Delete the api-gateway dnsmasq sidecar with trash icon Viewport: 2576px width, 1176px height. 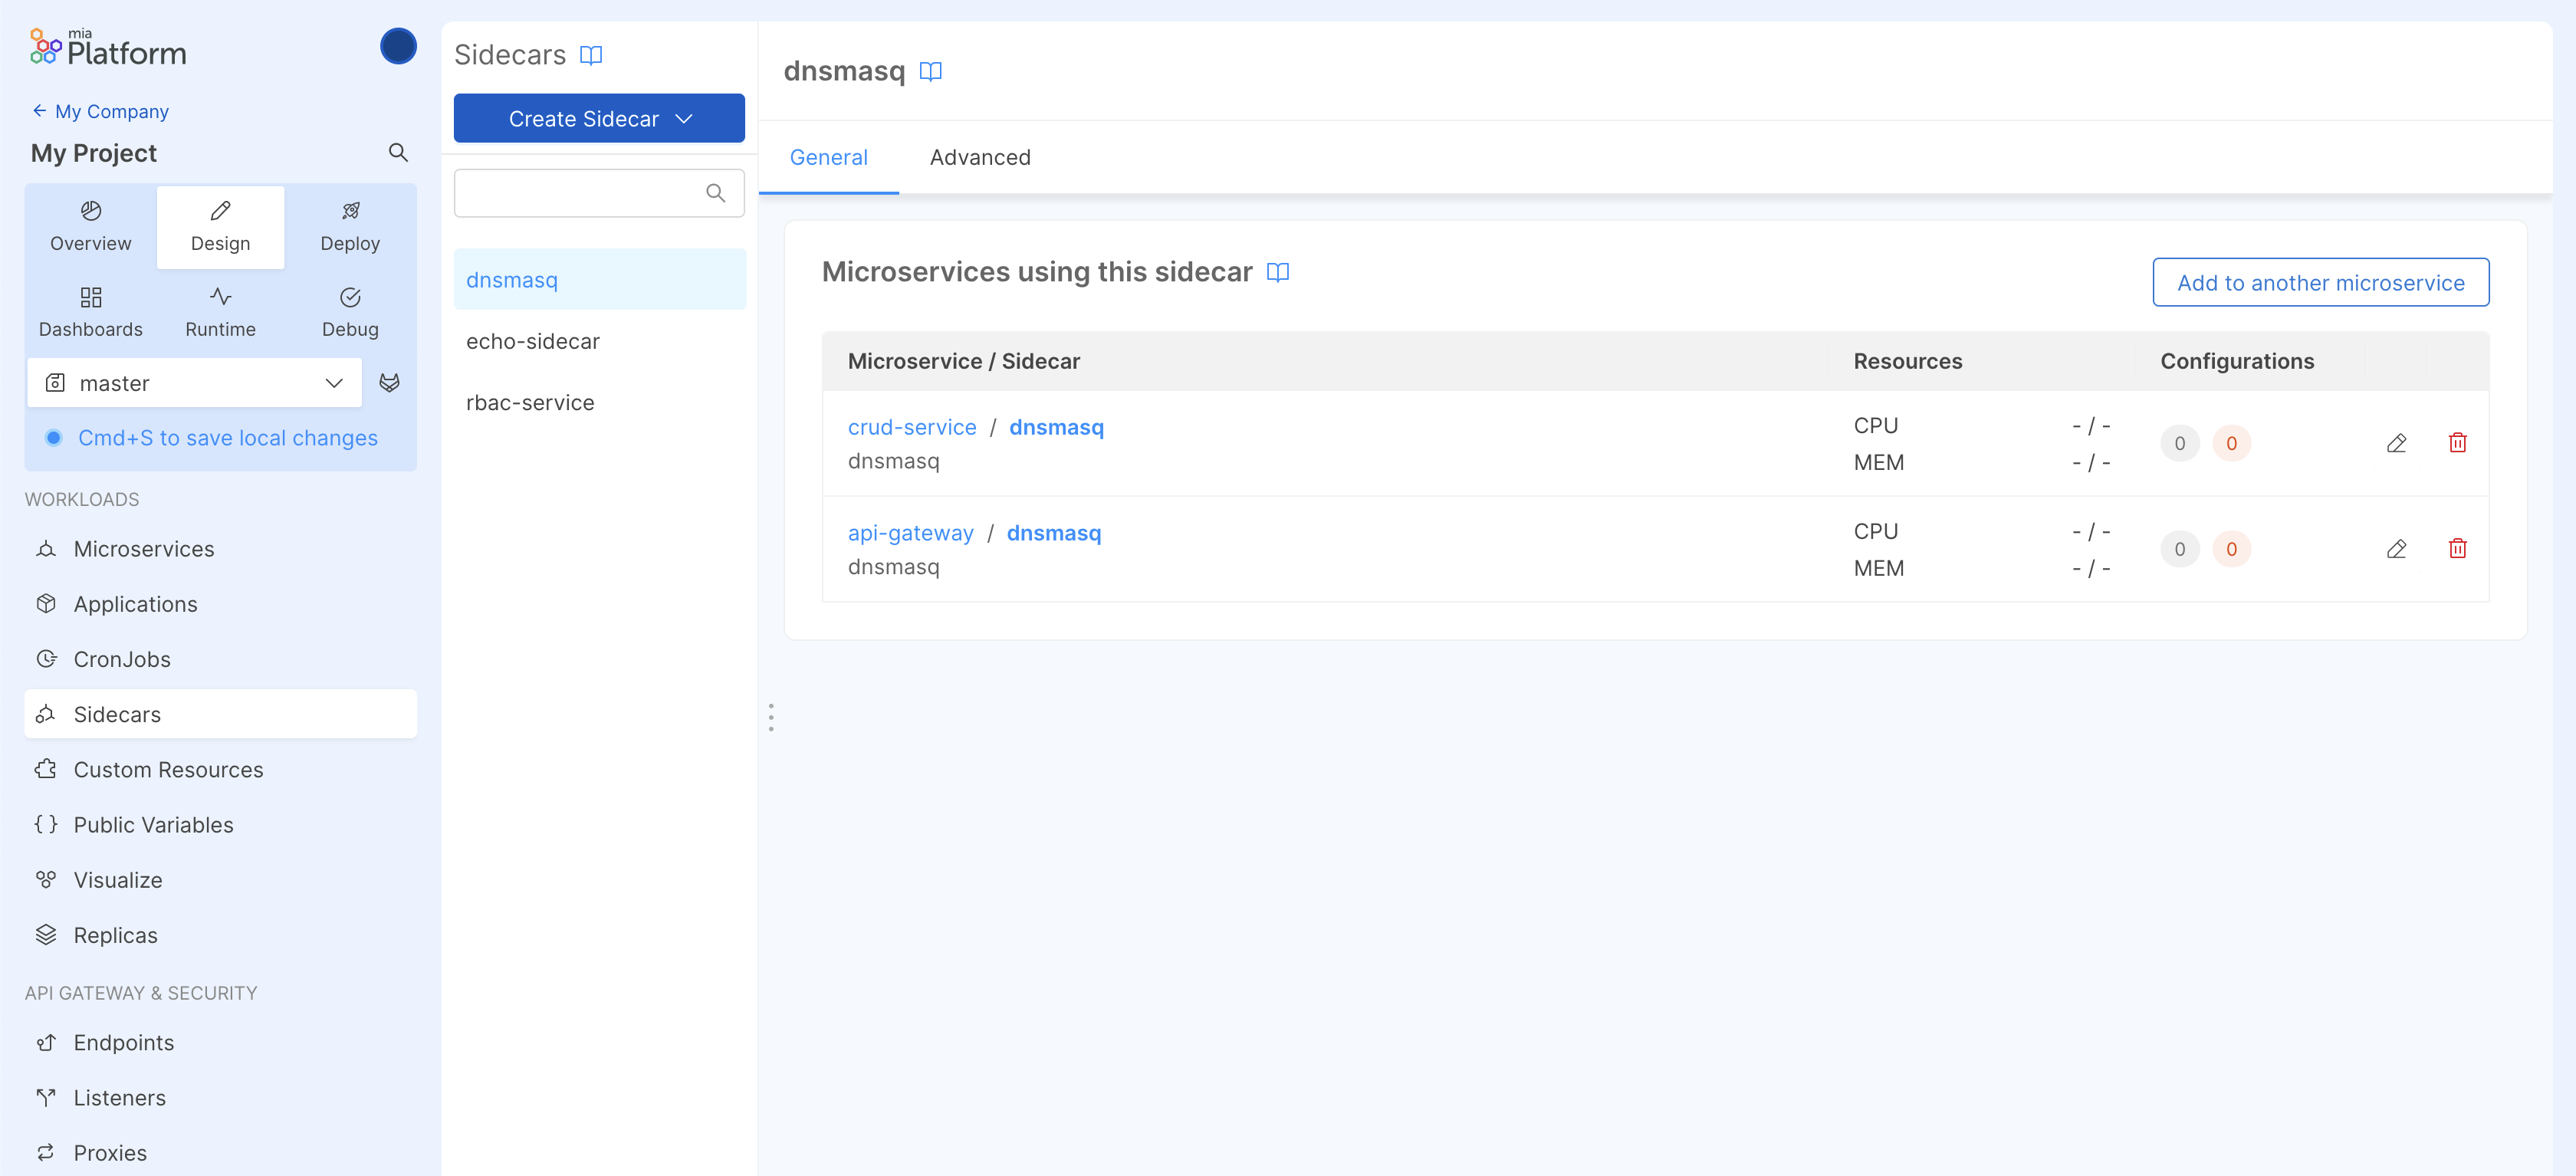[x=2457, y=549]
